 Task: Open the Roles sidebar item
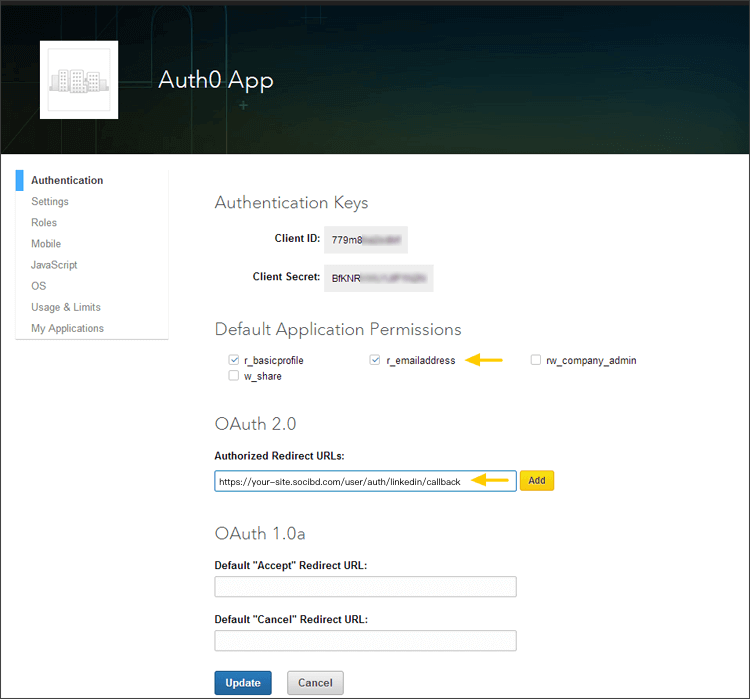tap(44, 223)
